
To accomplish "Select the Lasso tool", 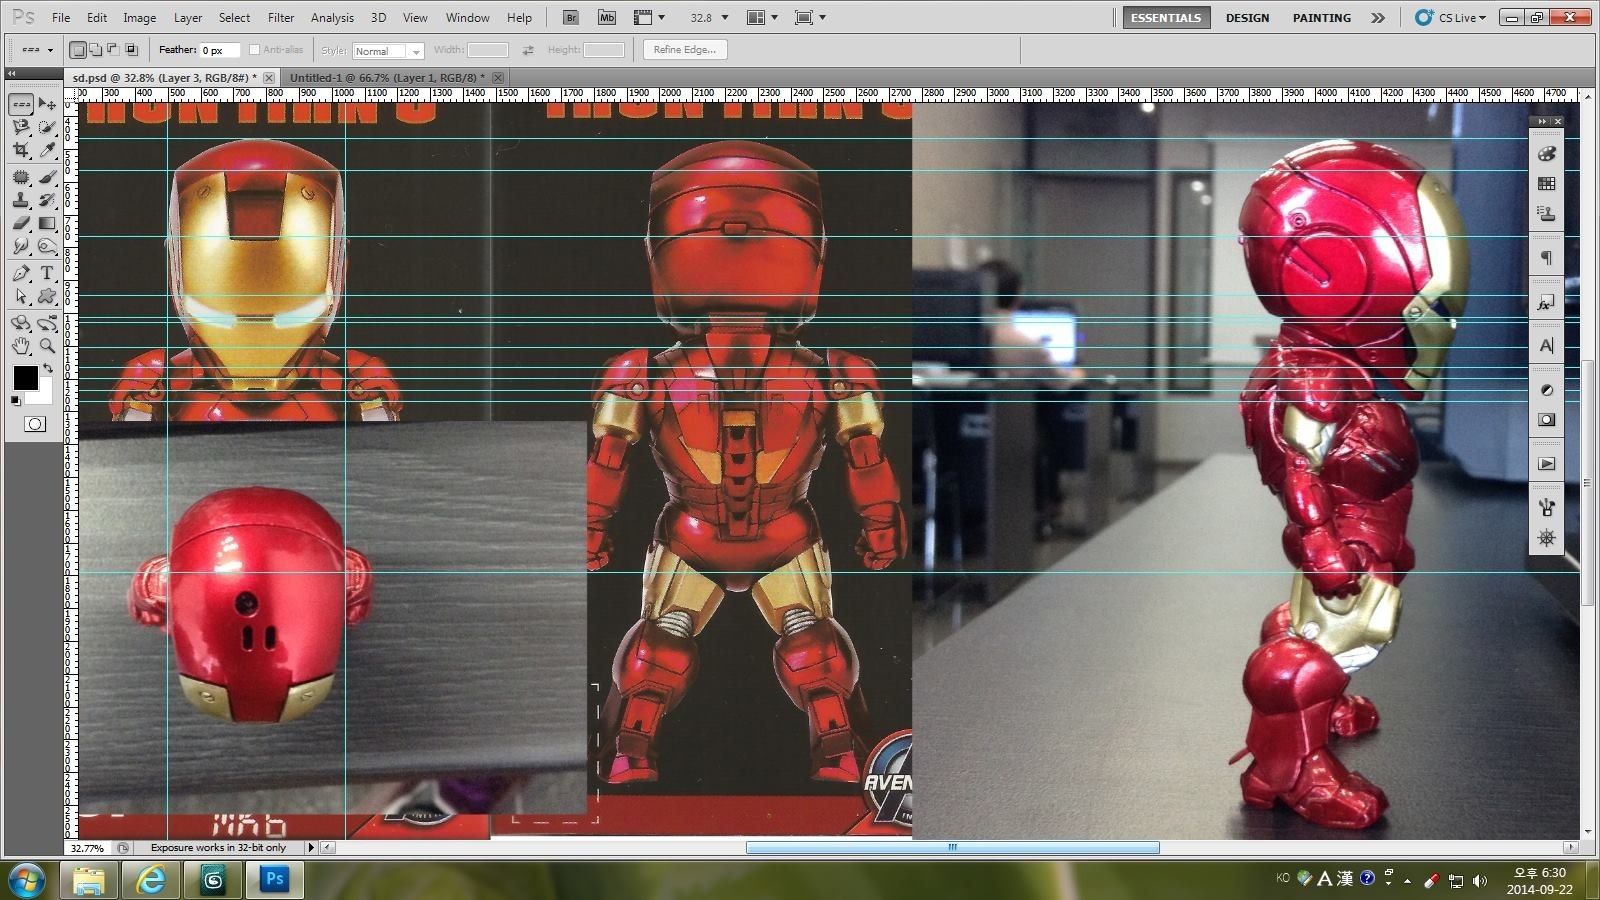I will coord(21,127).
